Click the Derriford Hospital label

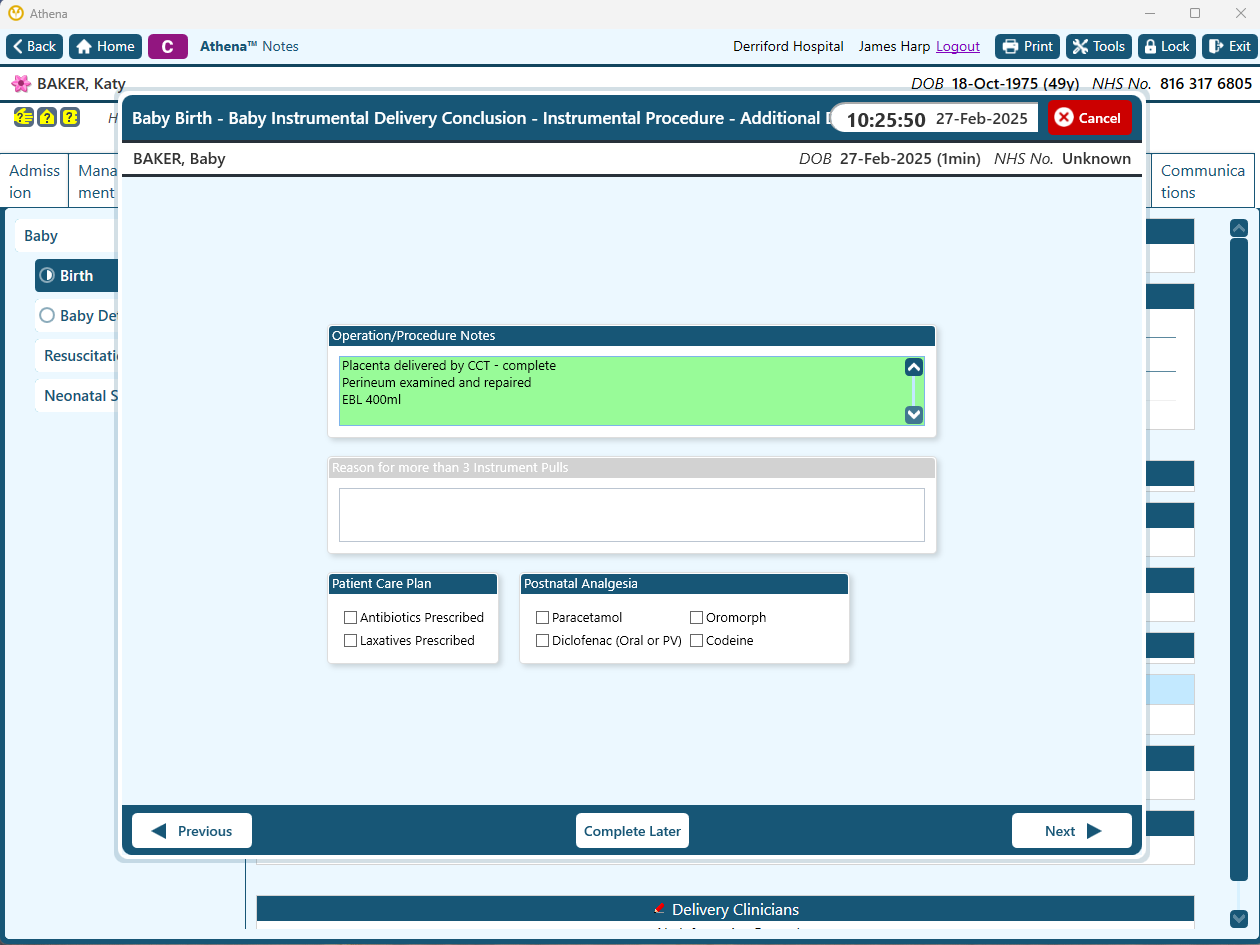788,46
